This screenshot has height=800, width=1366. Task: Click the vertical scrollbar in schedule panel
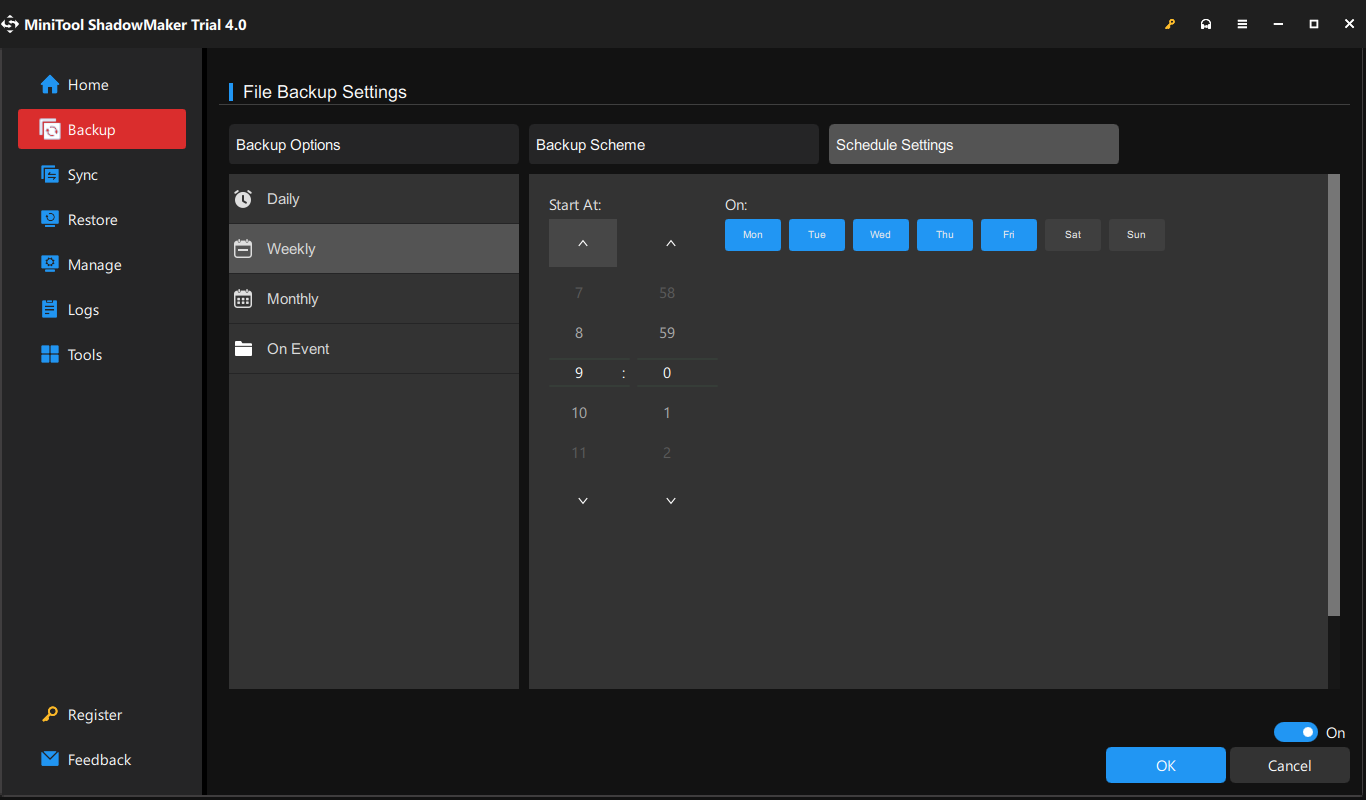point(1333,395)
